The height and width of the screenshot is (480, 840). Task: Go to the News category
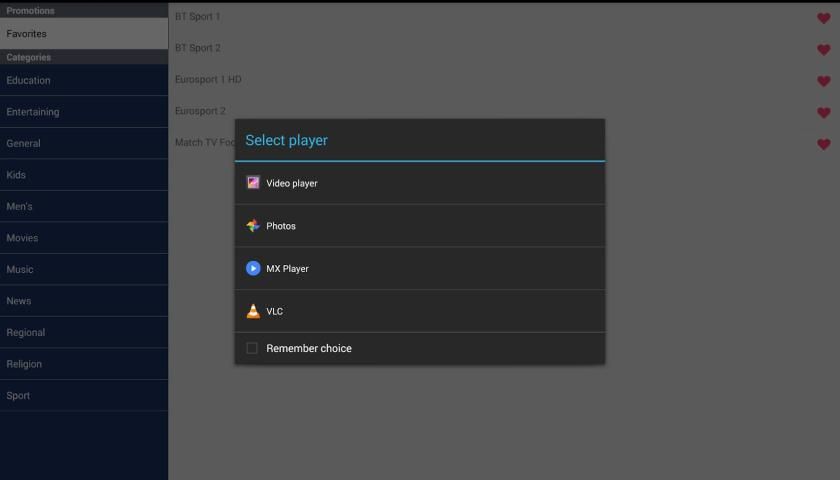(84, 301)
